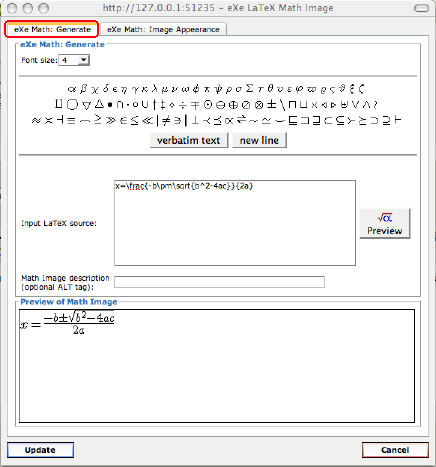Insert the division sign ÷
436x467 pixels.
tap(183, 105)
